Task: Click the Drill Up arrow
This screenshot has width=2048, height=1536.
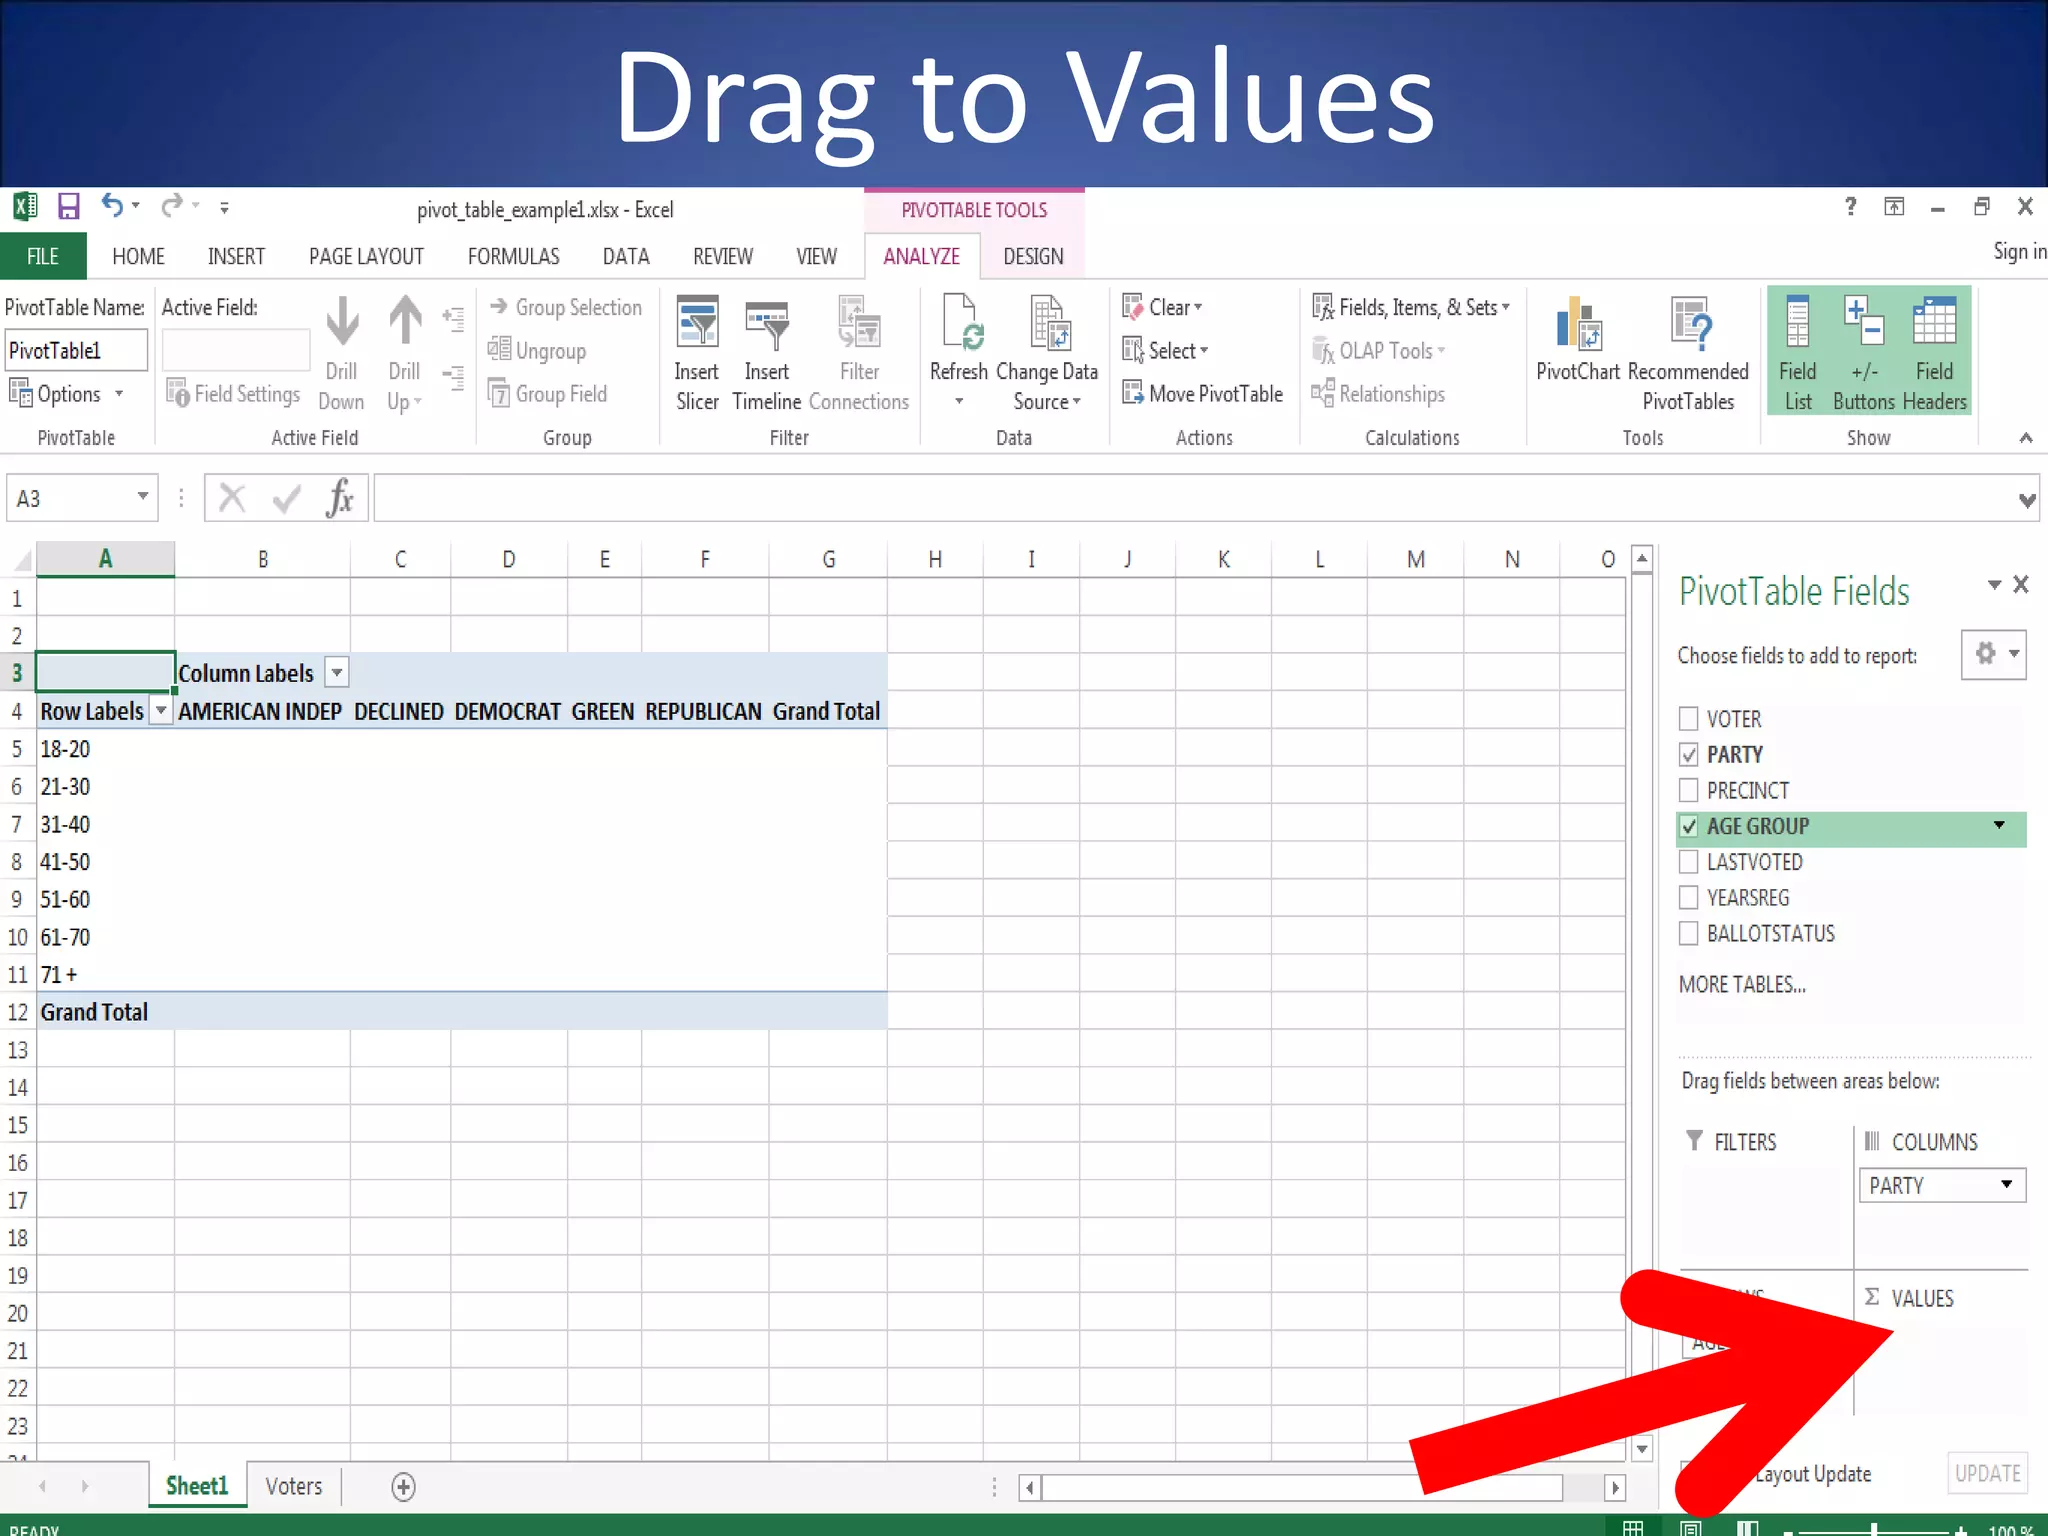Action: 405,354
